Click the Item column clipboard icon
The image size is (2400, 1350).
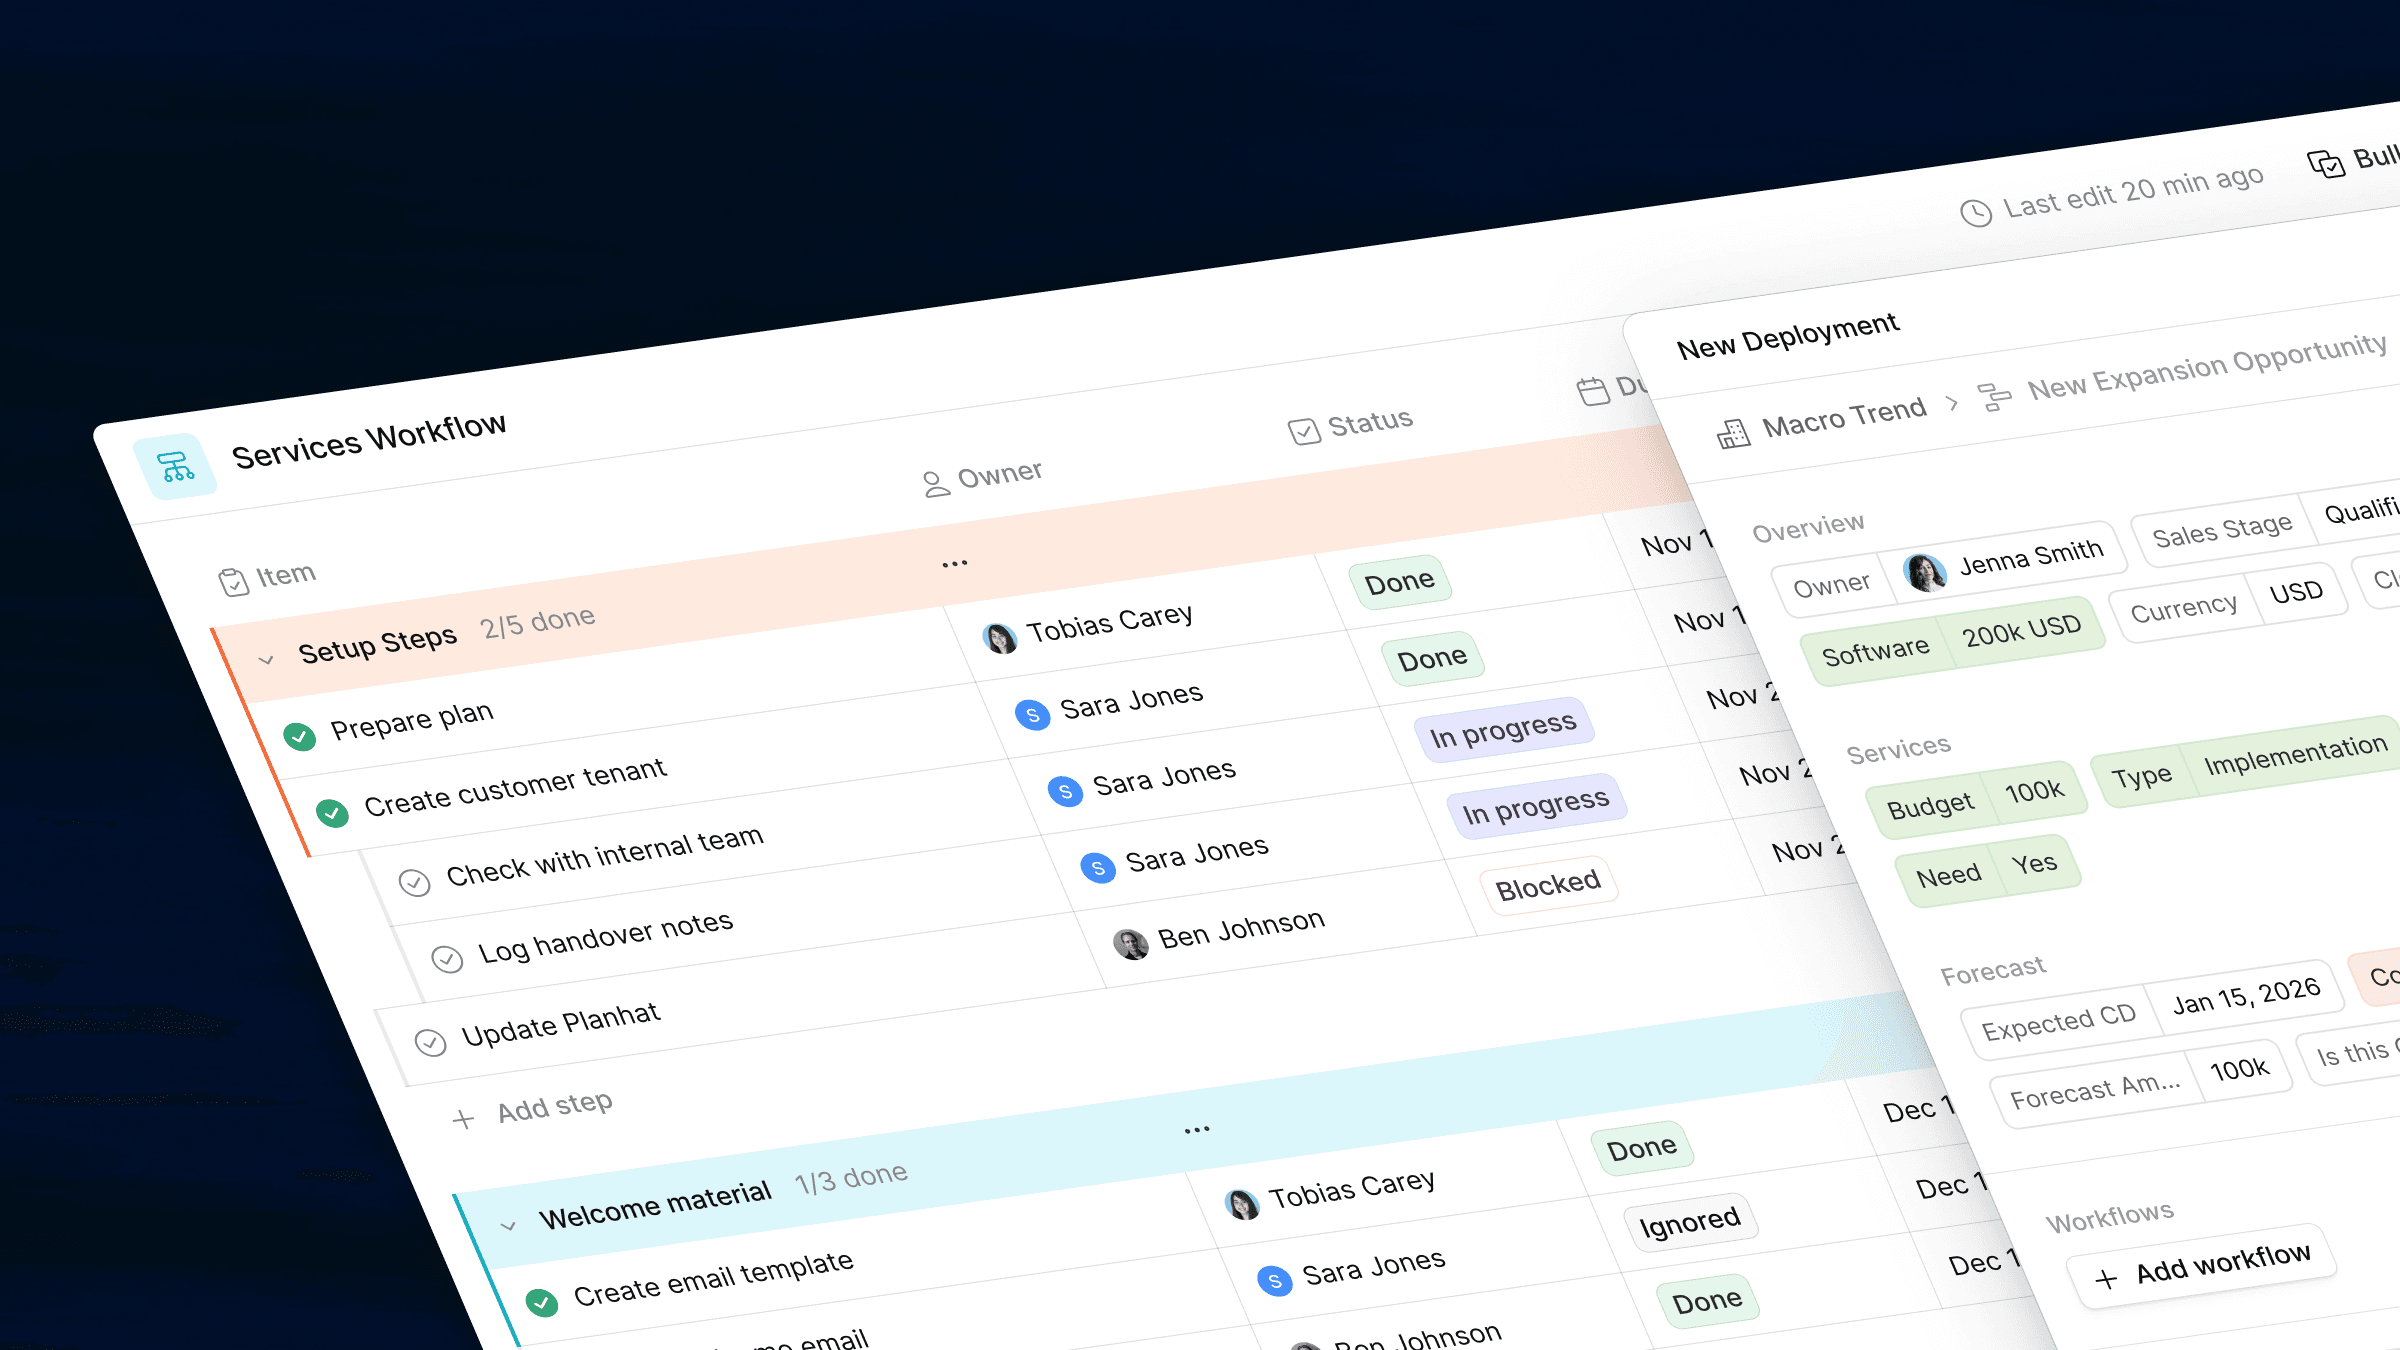pyautogui.click(x=233, y=581)
